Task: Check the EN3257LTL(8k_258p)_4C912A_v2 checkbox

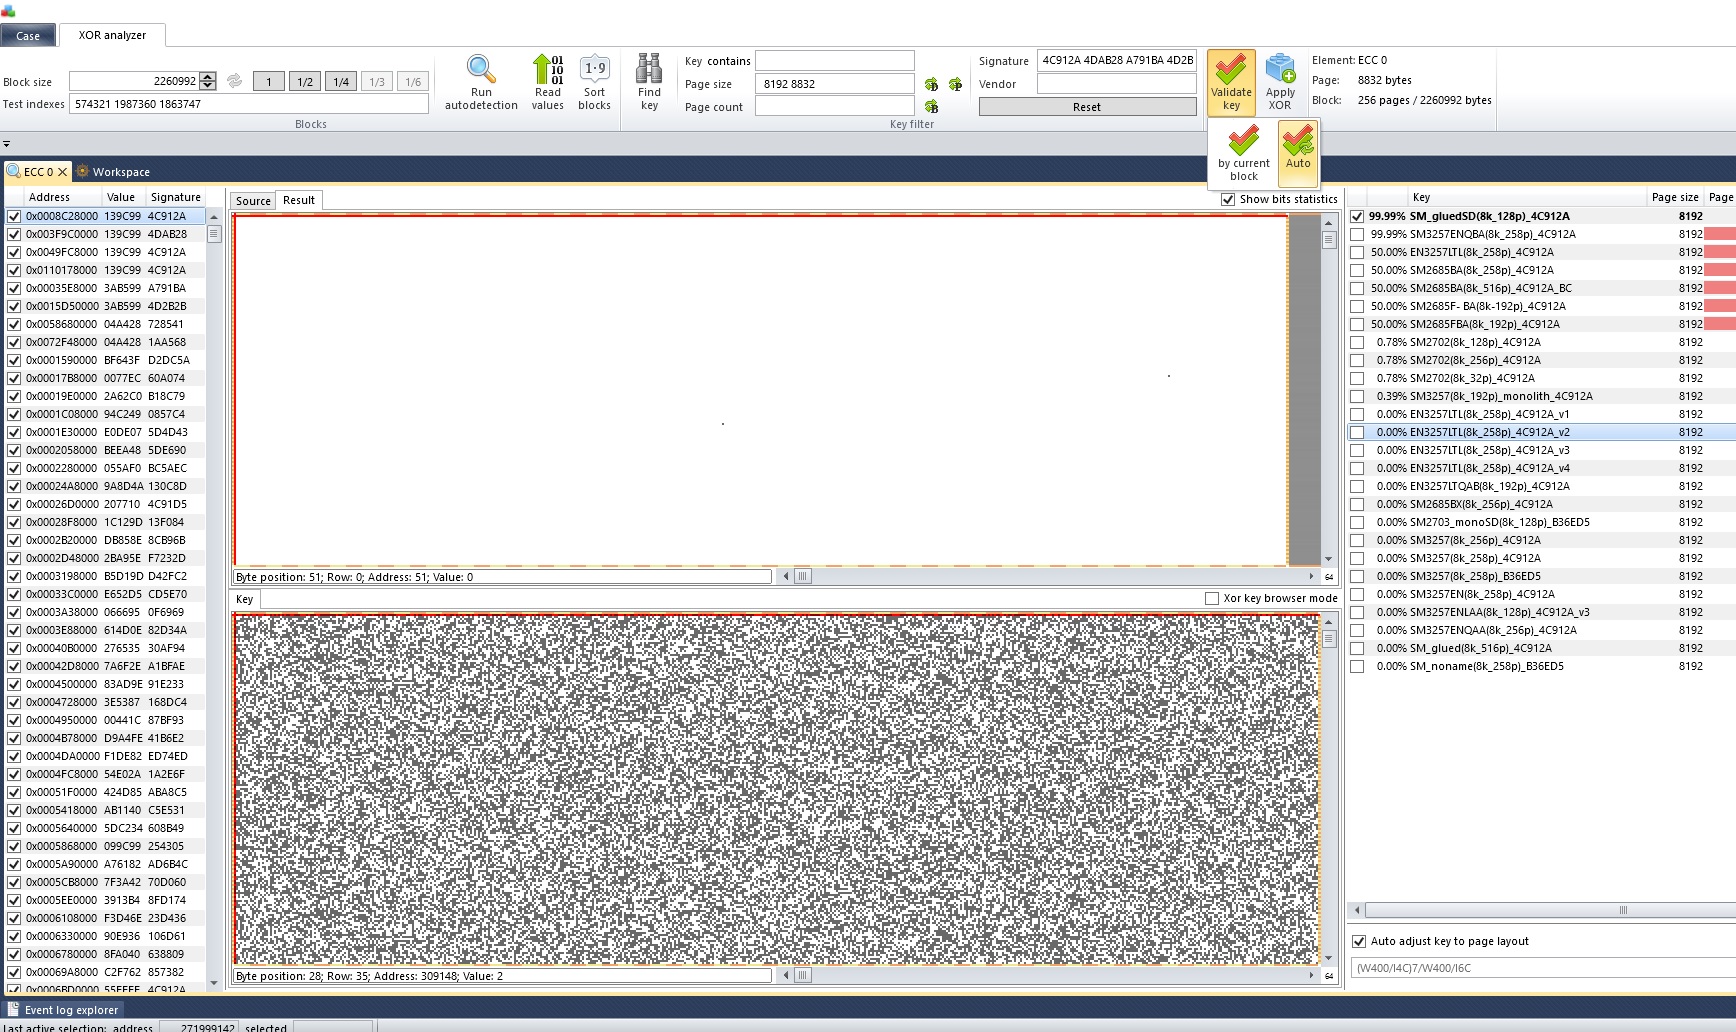Action: coord(1357,432)
